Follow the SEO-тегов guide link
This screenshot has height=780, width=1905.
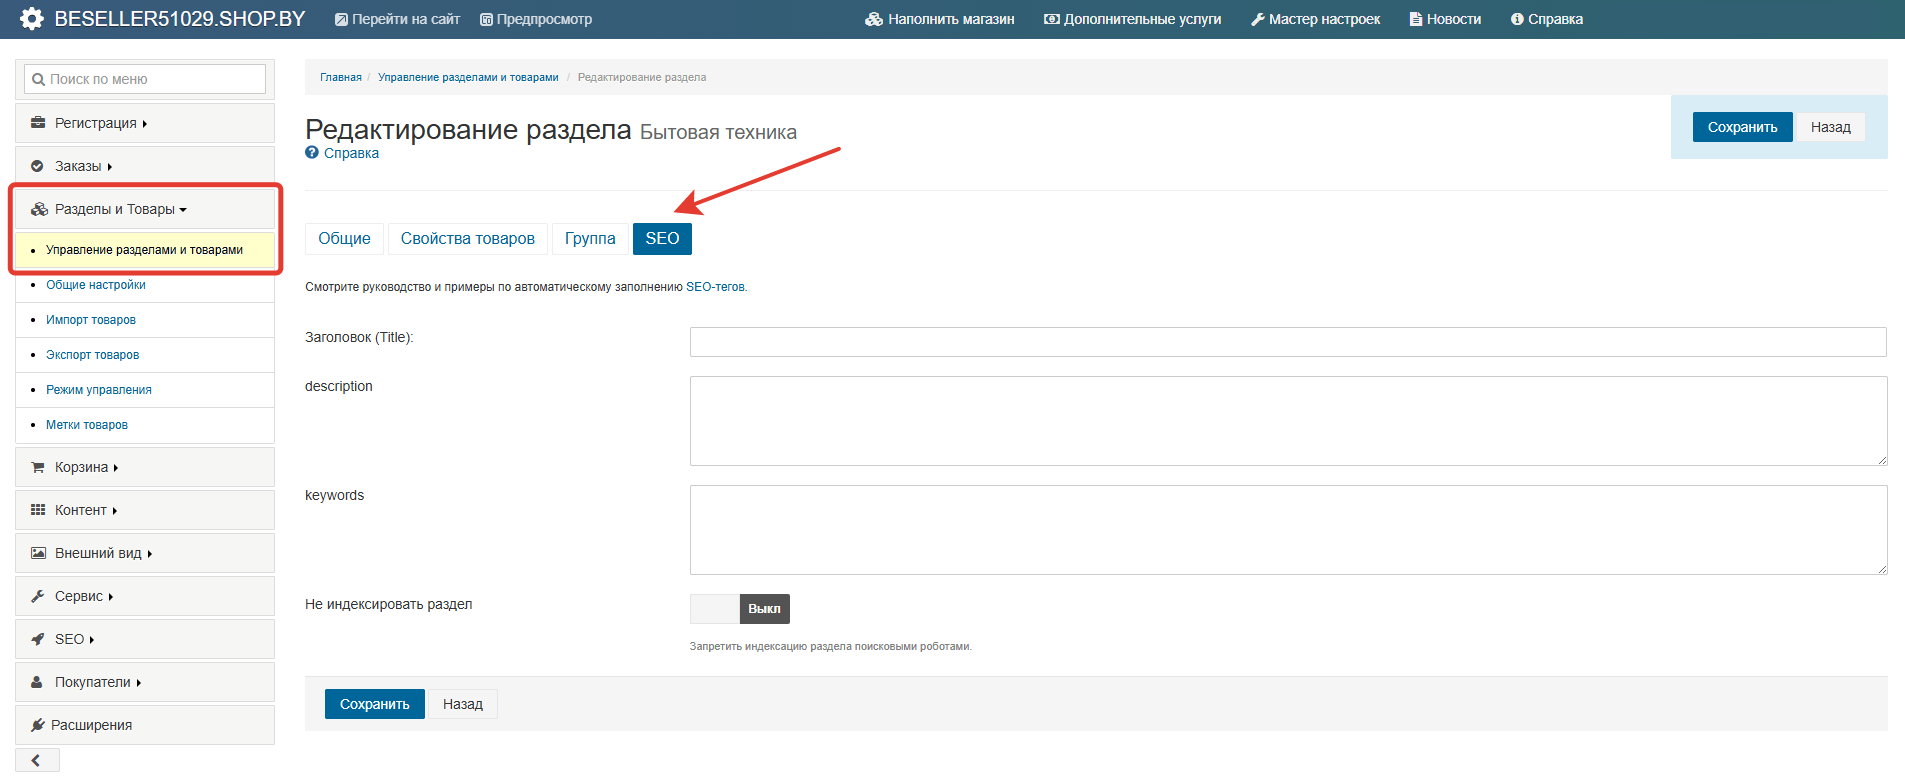(715, 287)
